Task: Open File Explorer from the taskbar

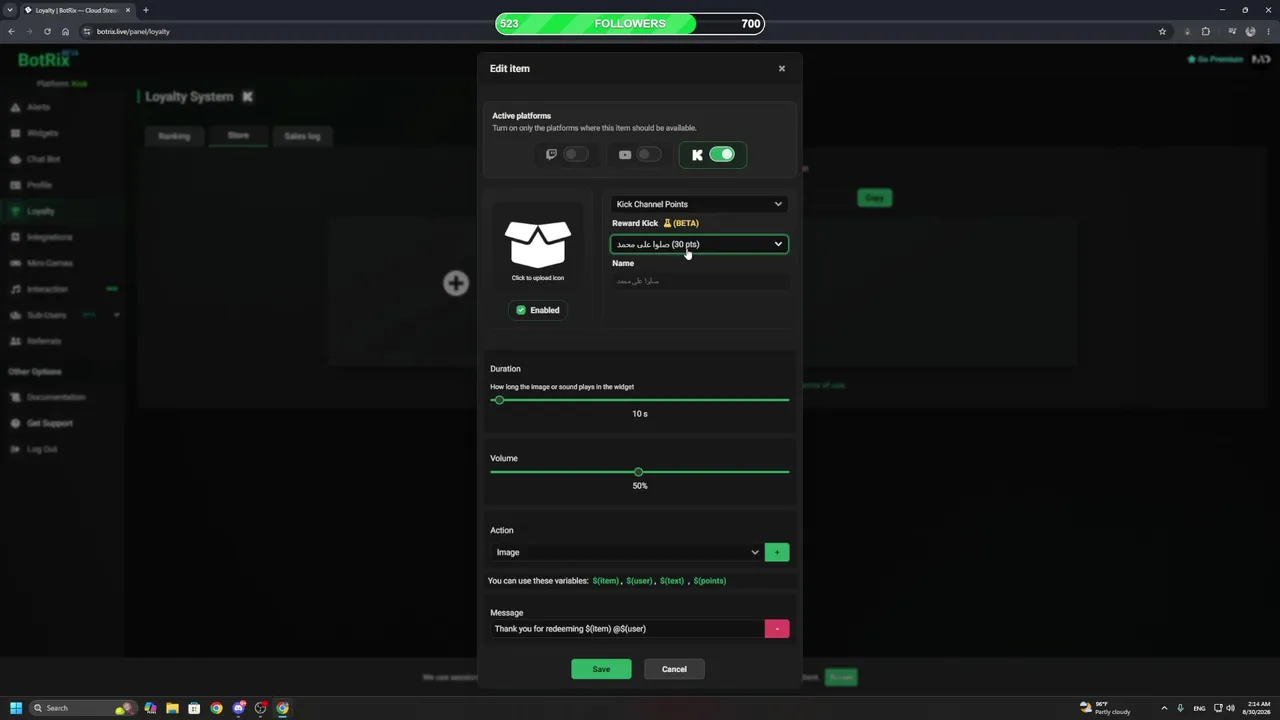Action: pos(172,708)
